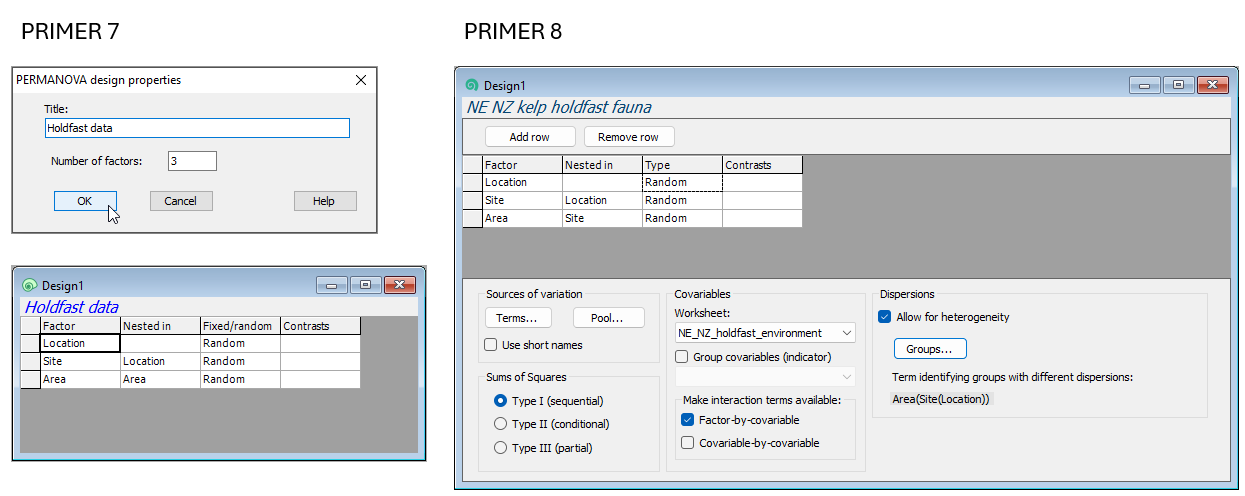Click the Remove row button
This screenshot has height=496, width=1245.
629,137
